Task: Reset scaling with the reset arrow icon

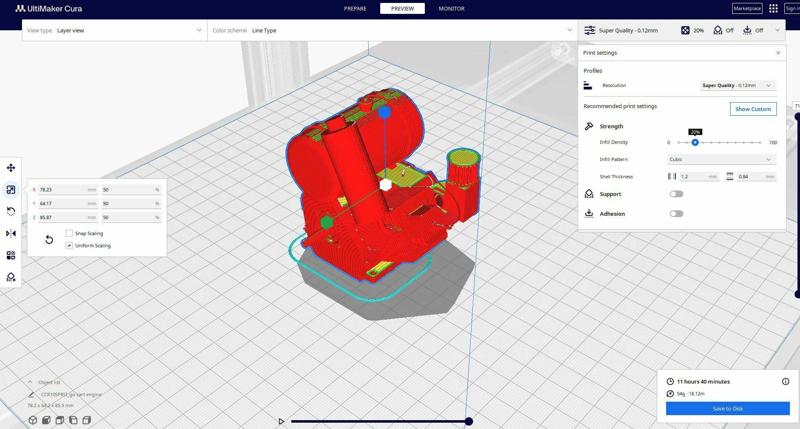Action: coord(49,240)
